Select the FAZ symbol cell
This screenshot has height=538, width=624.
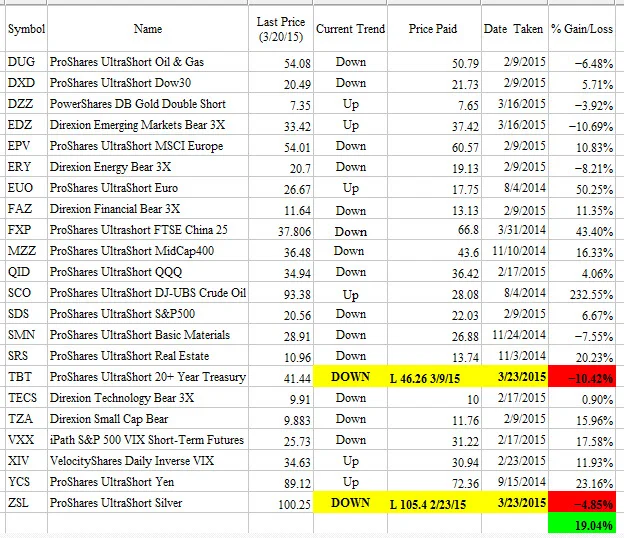[26, 209]
